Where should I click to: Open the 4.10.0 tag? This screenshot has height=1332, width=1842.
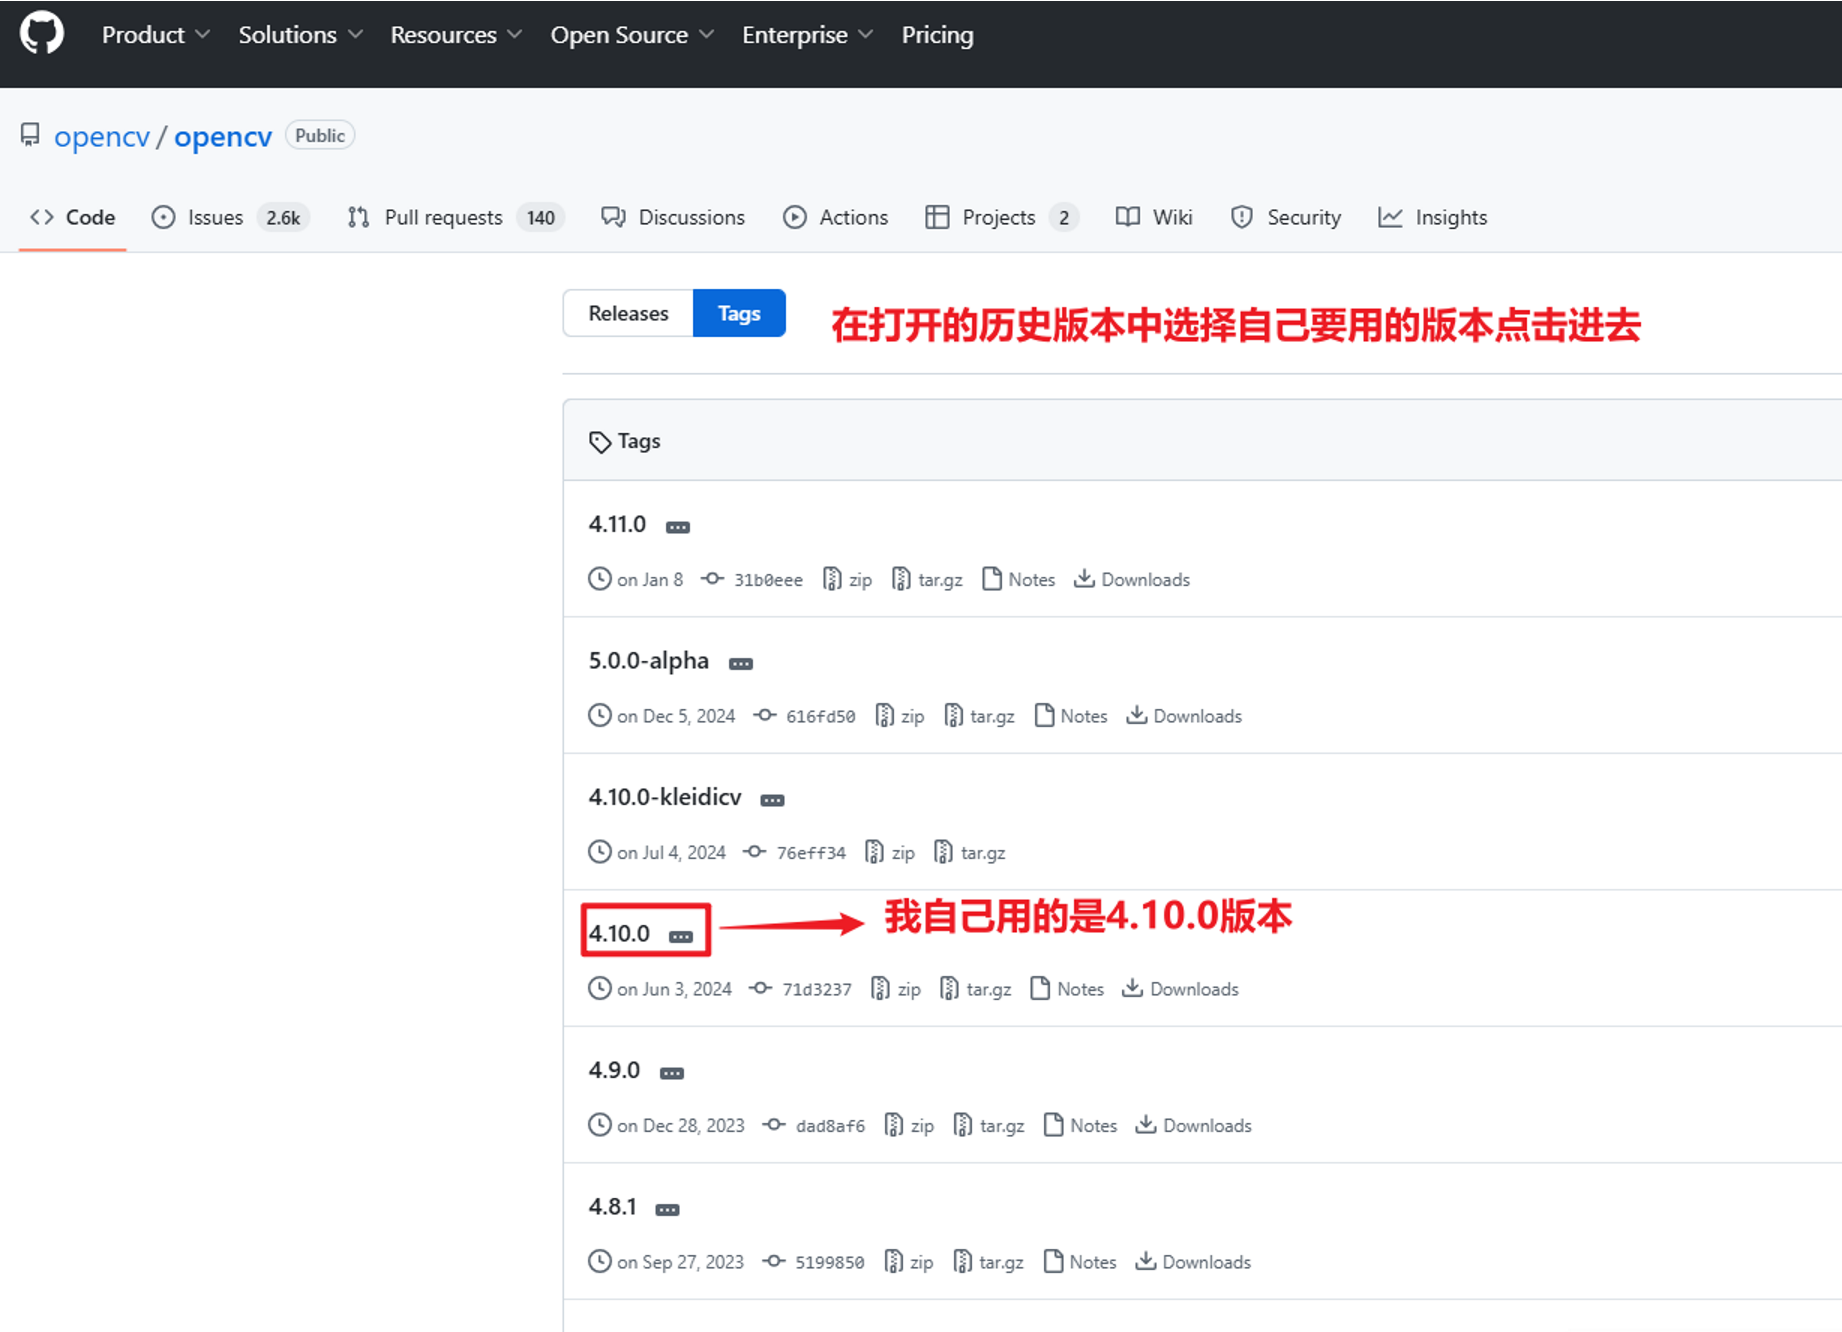pos(619,933)
